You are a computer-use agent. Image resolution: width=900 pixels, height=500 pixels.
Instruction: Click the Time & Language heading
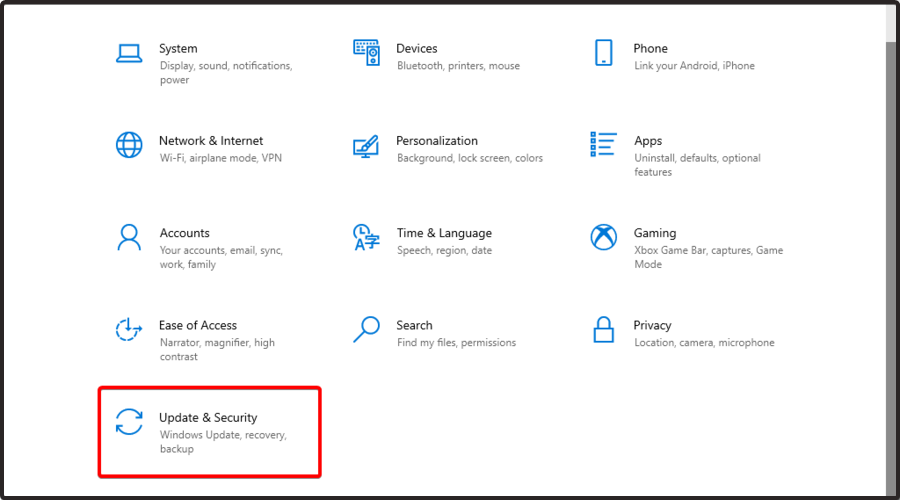(444, 233)
